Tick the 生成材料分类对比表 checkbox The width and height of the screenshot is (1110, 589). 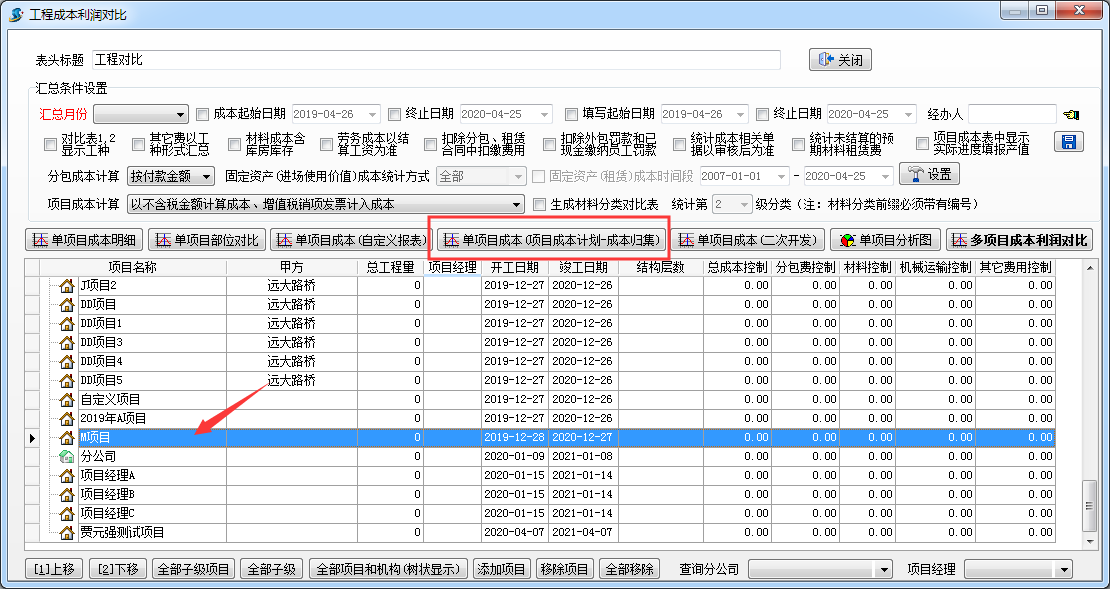540,205
